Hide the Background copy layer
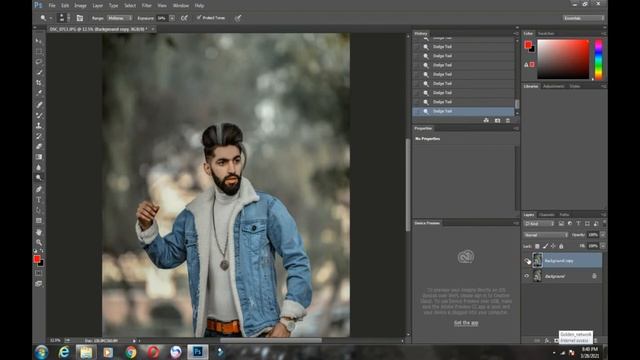Image resolution: width=640 pixels, height=360 pixels. tap(527, 261)
